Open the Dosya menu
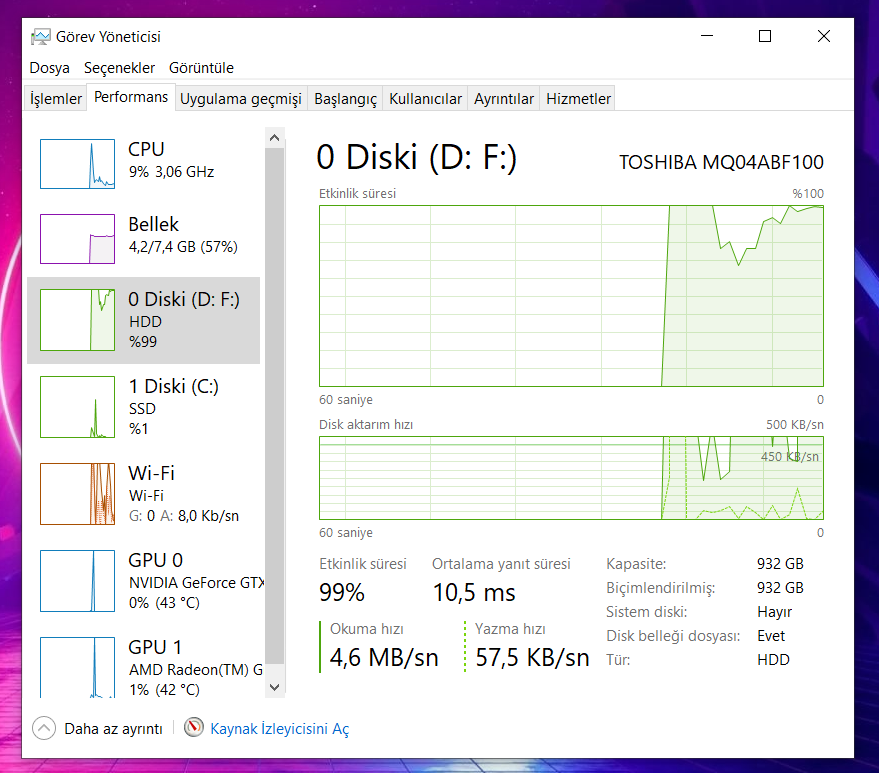Viewport: 879px width, 773px height. point(49,68)
